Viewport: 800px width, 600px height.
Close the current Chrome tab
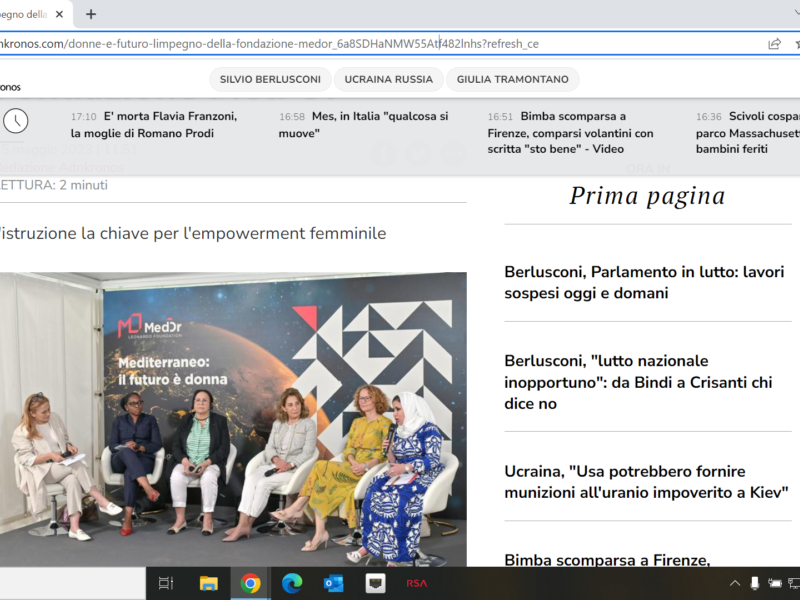click(59, 14)
